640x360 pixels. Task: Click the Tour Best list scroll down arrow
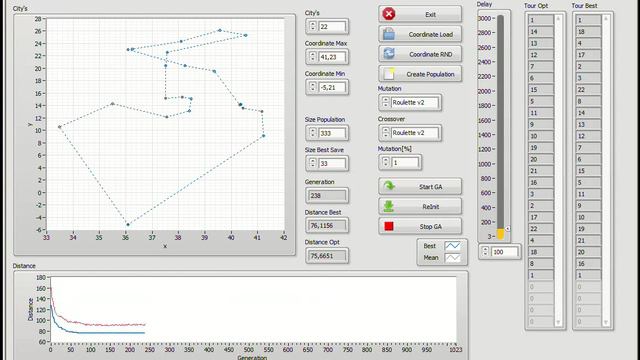pos(606,322)
